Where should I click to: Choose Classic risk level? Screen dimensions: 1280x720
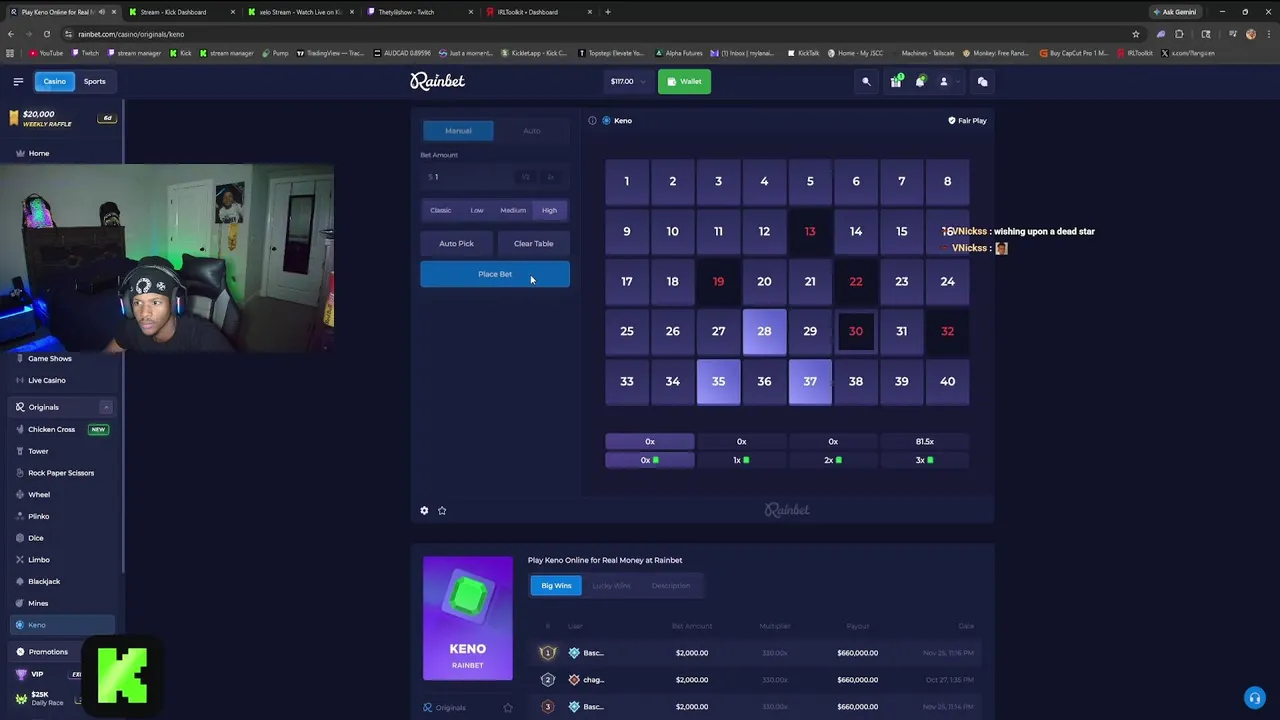click(441, 210)
